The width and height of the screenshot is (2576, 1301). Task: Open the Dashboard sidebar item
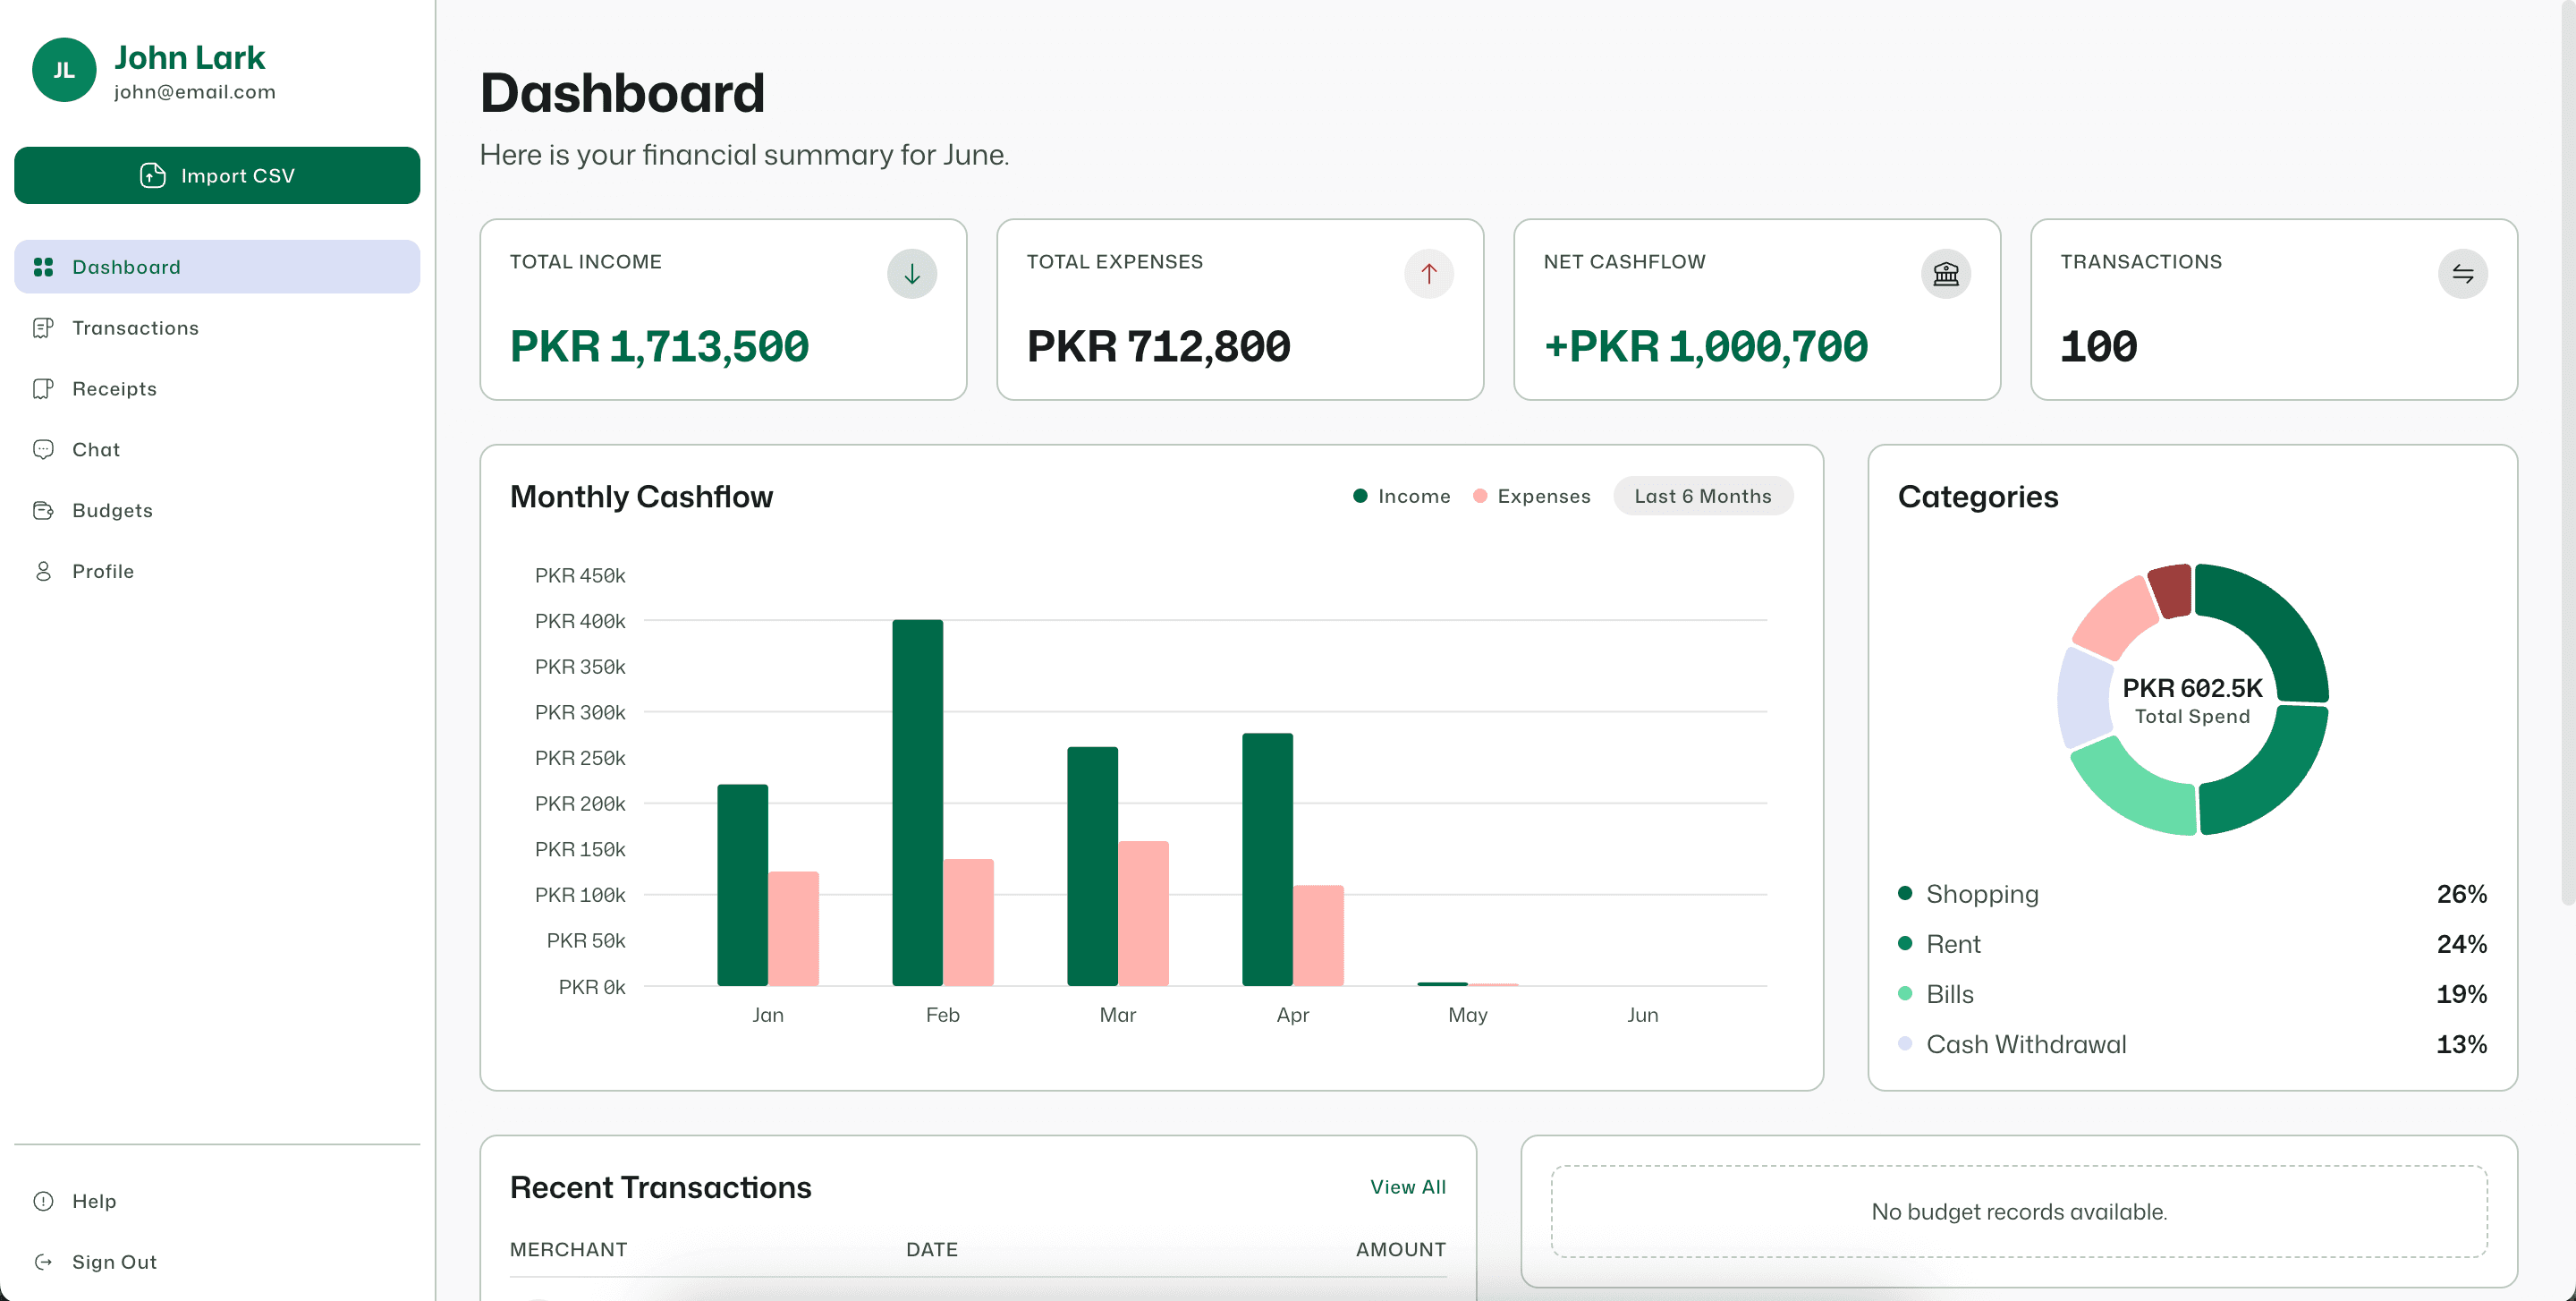(217, 267)
